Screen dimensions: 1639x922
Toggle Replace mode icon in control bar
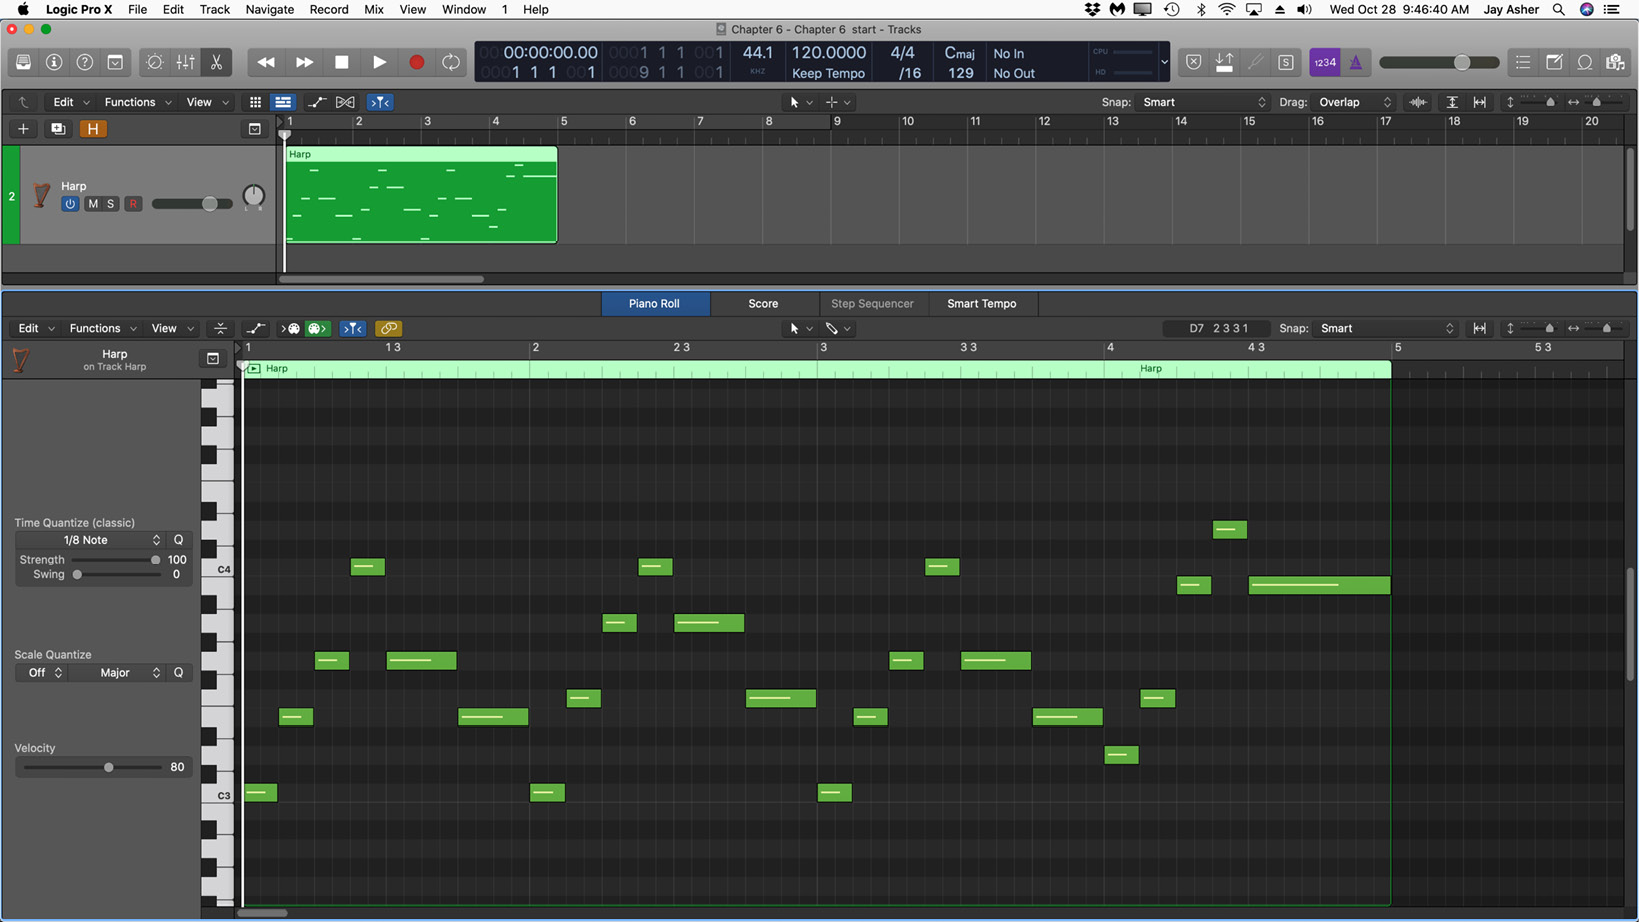1194,62
